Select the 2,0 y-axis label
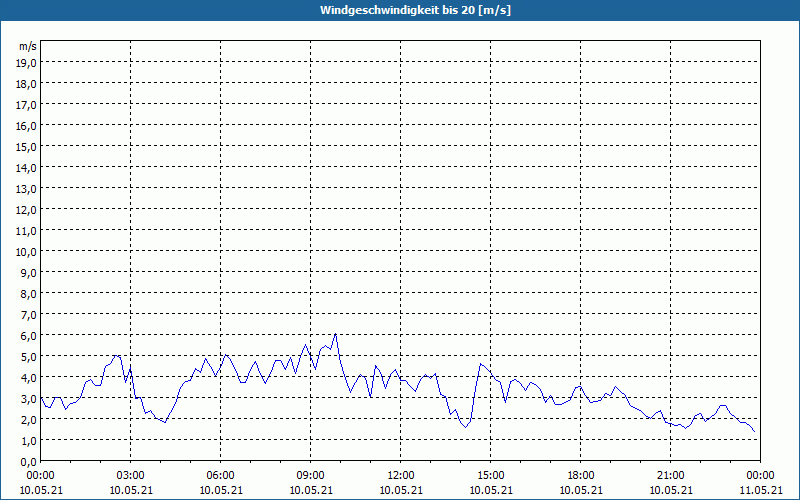Viewport: 800px width, 500px height. (29, 419)
